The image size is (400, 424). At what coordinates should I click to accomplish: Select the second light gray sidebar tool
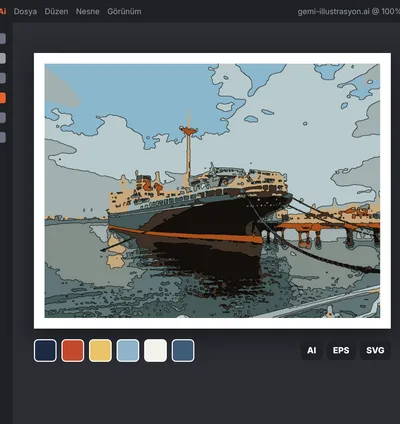pyautogui.click(x=2, y=58)
